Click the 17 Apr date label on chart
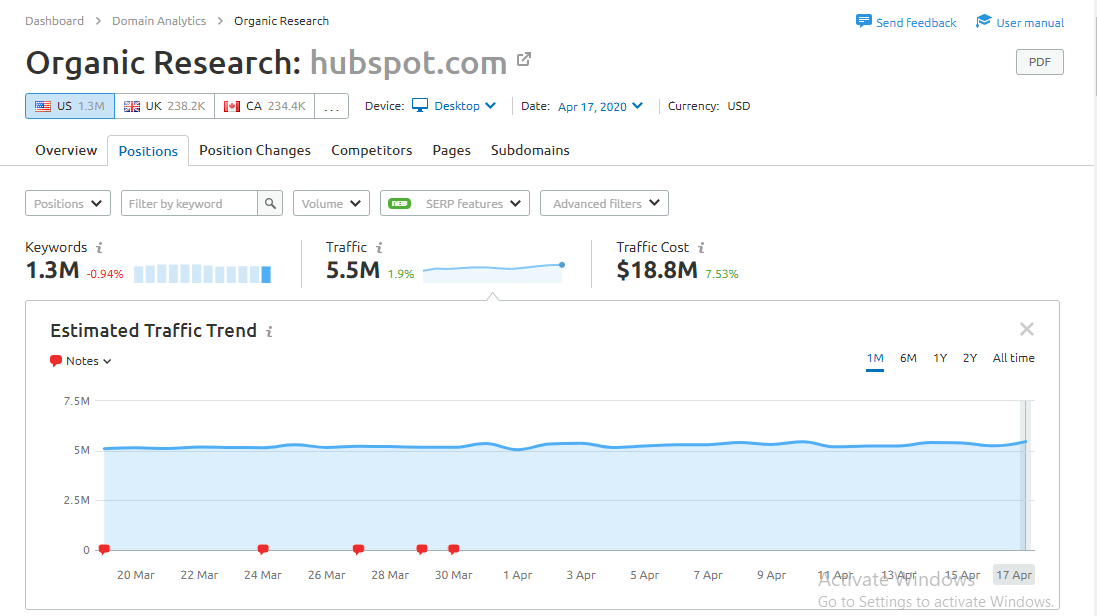The image size is (1097, 616). pyautogui.click(x=1014, y=575)
